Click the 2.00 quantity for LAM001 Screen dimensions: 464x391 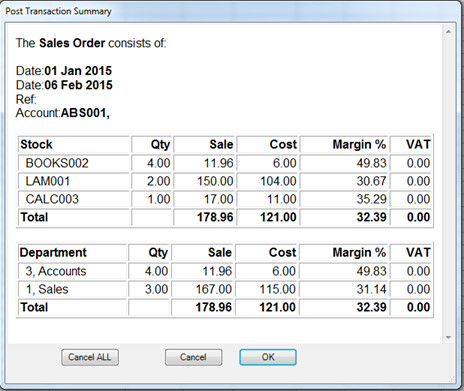(x=159, y=181)
